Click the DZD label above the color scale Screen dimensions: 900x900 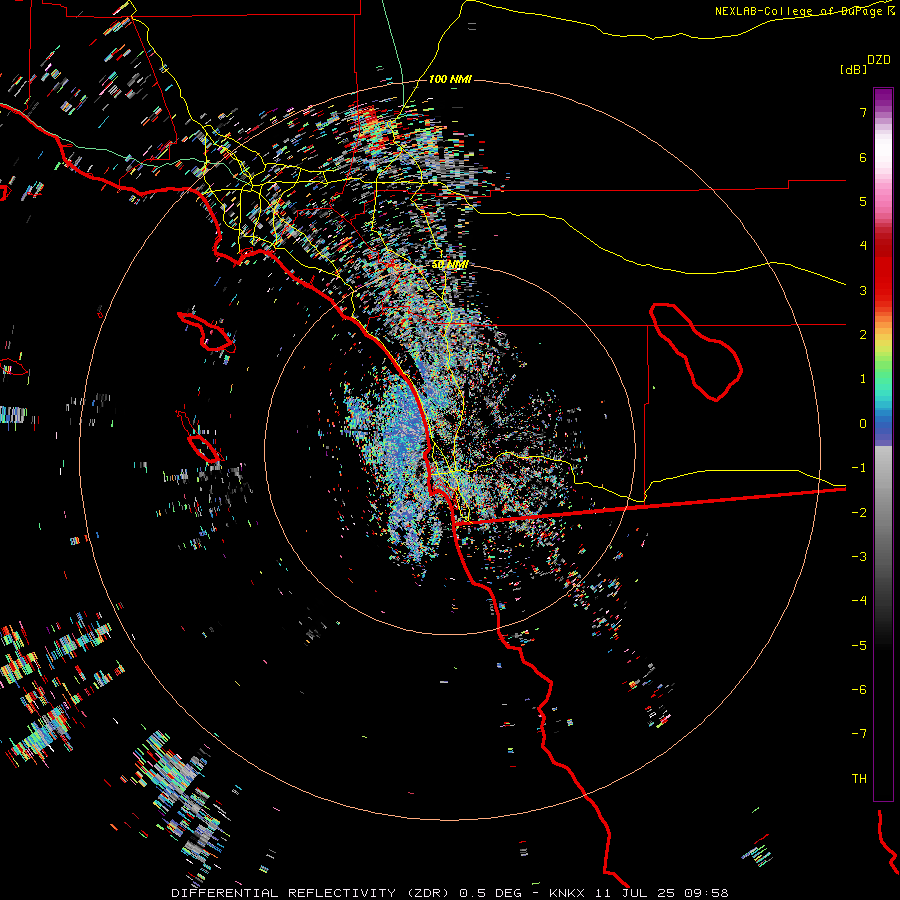[x=878, y=60]
